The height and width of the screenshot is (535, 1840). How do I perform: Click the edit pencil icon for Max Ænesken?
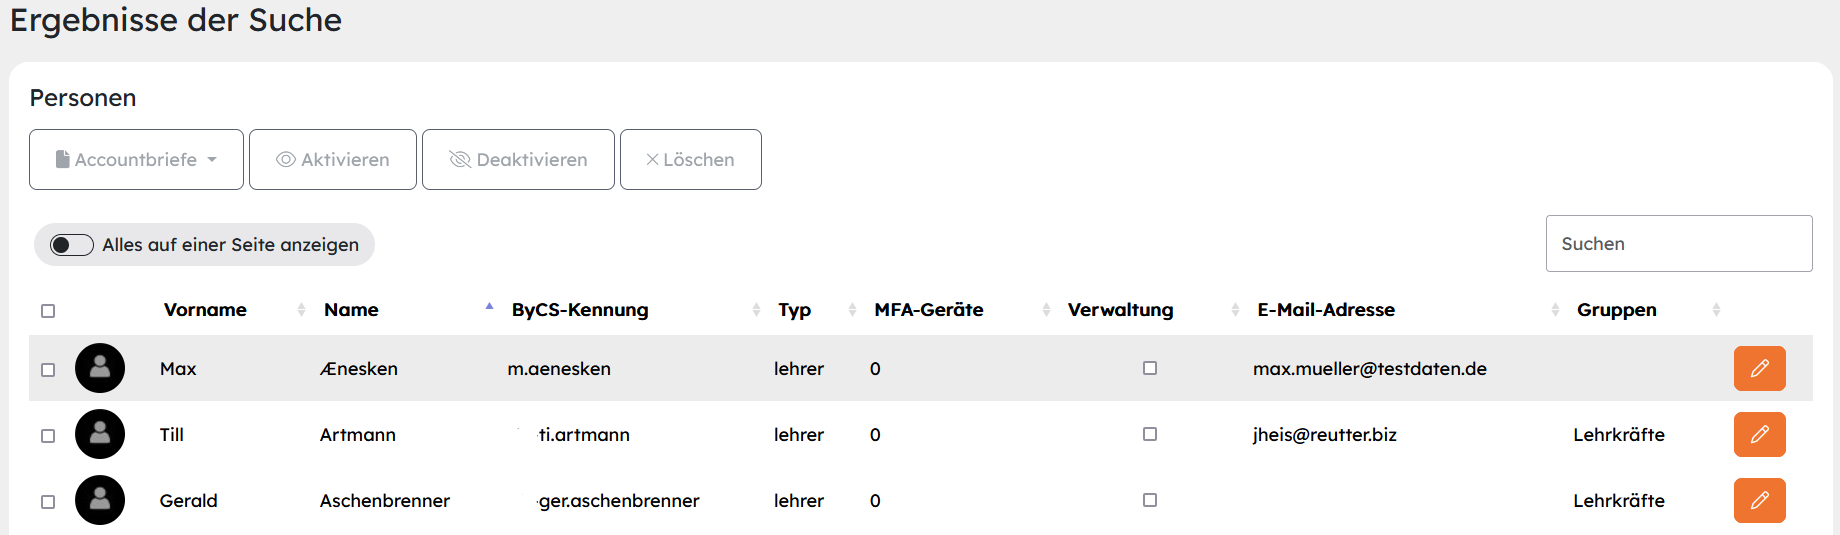1759,368
